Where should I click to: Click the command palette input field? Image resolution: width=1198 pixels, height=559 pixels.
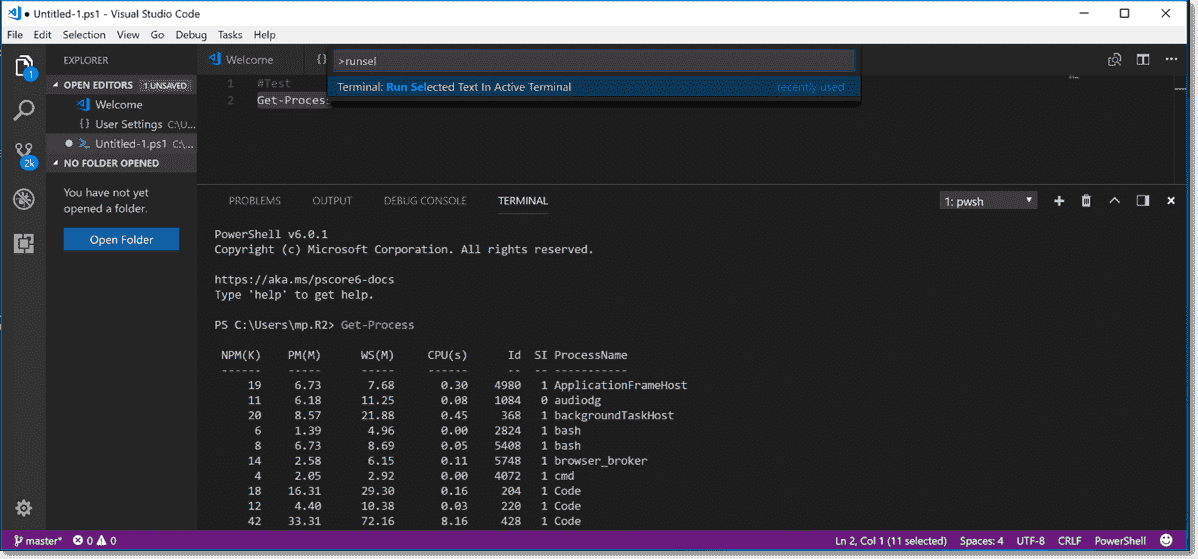click(x=594, y=61)
